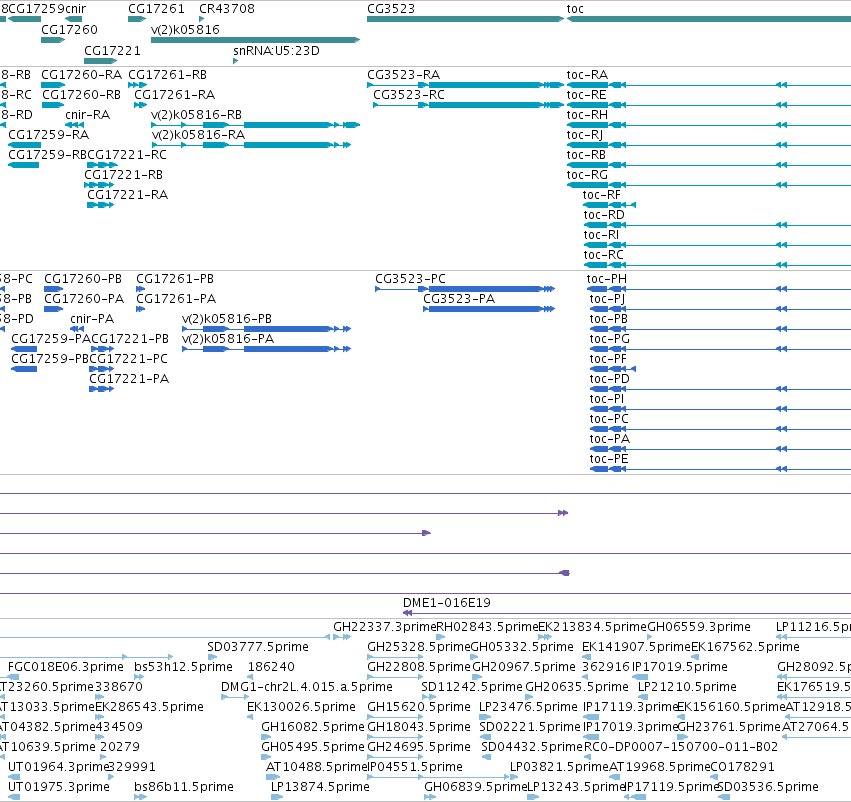Select the toc-PH protein feature

[720, 289]
